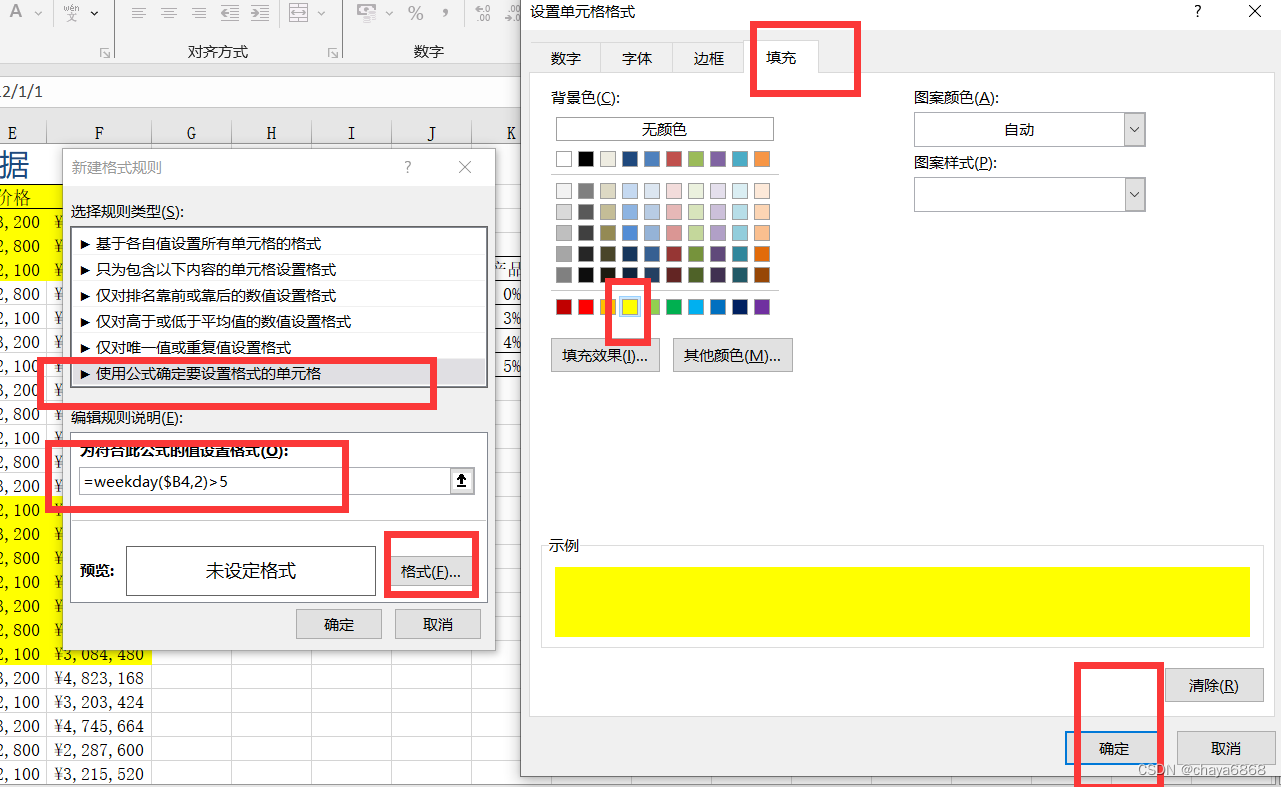Click column header G in spreadsheet

pyautogui.click(x=191, y=133)
